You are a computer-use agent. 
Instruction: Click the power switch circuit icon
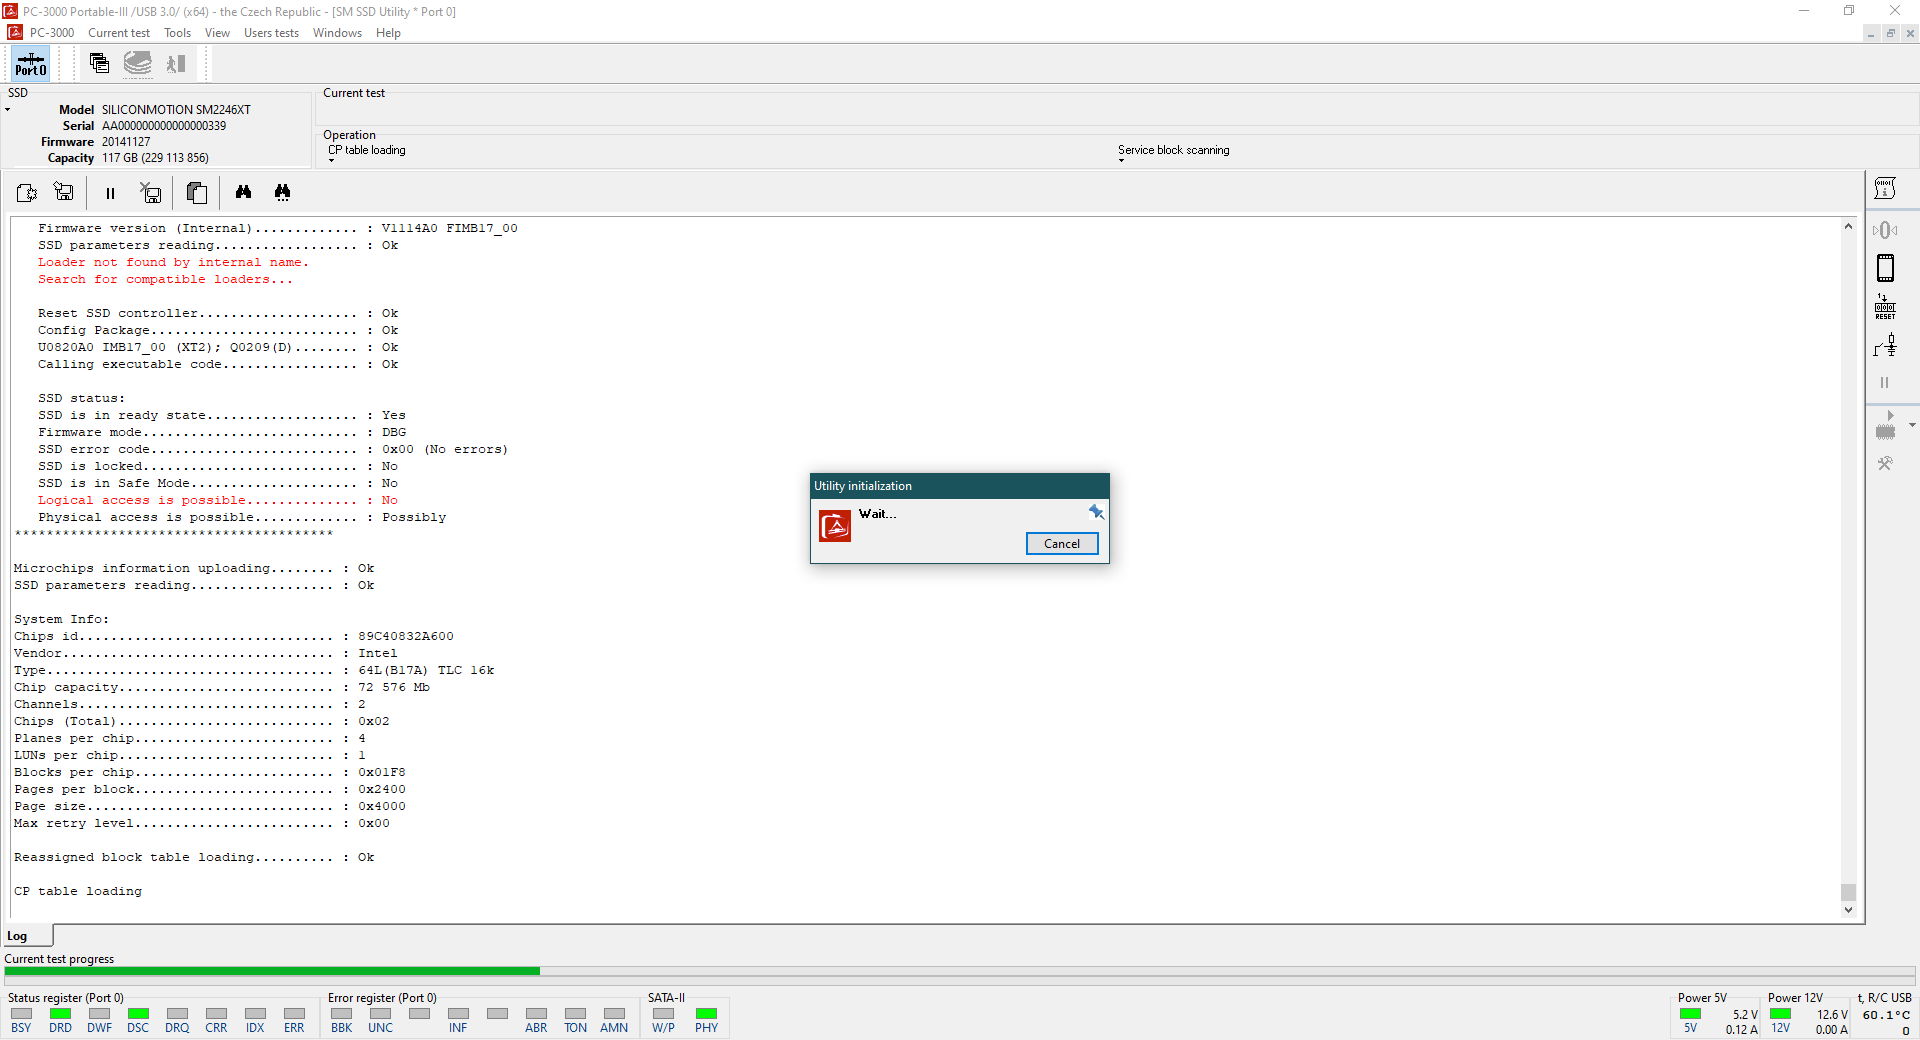click(x=1885, y=346)
